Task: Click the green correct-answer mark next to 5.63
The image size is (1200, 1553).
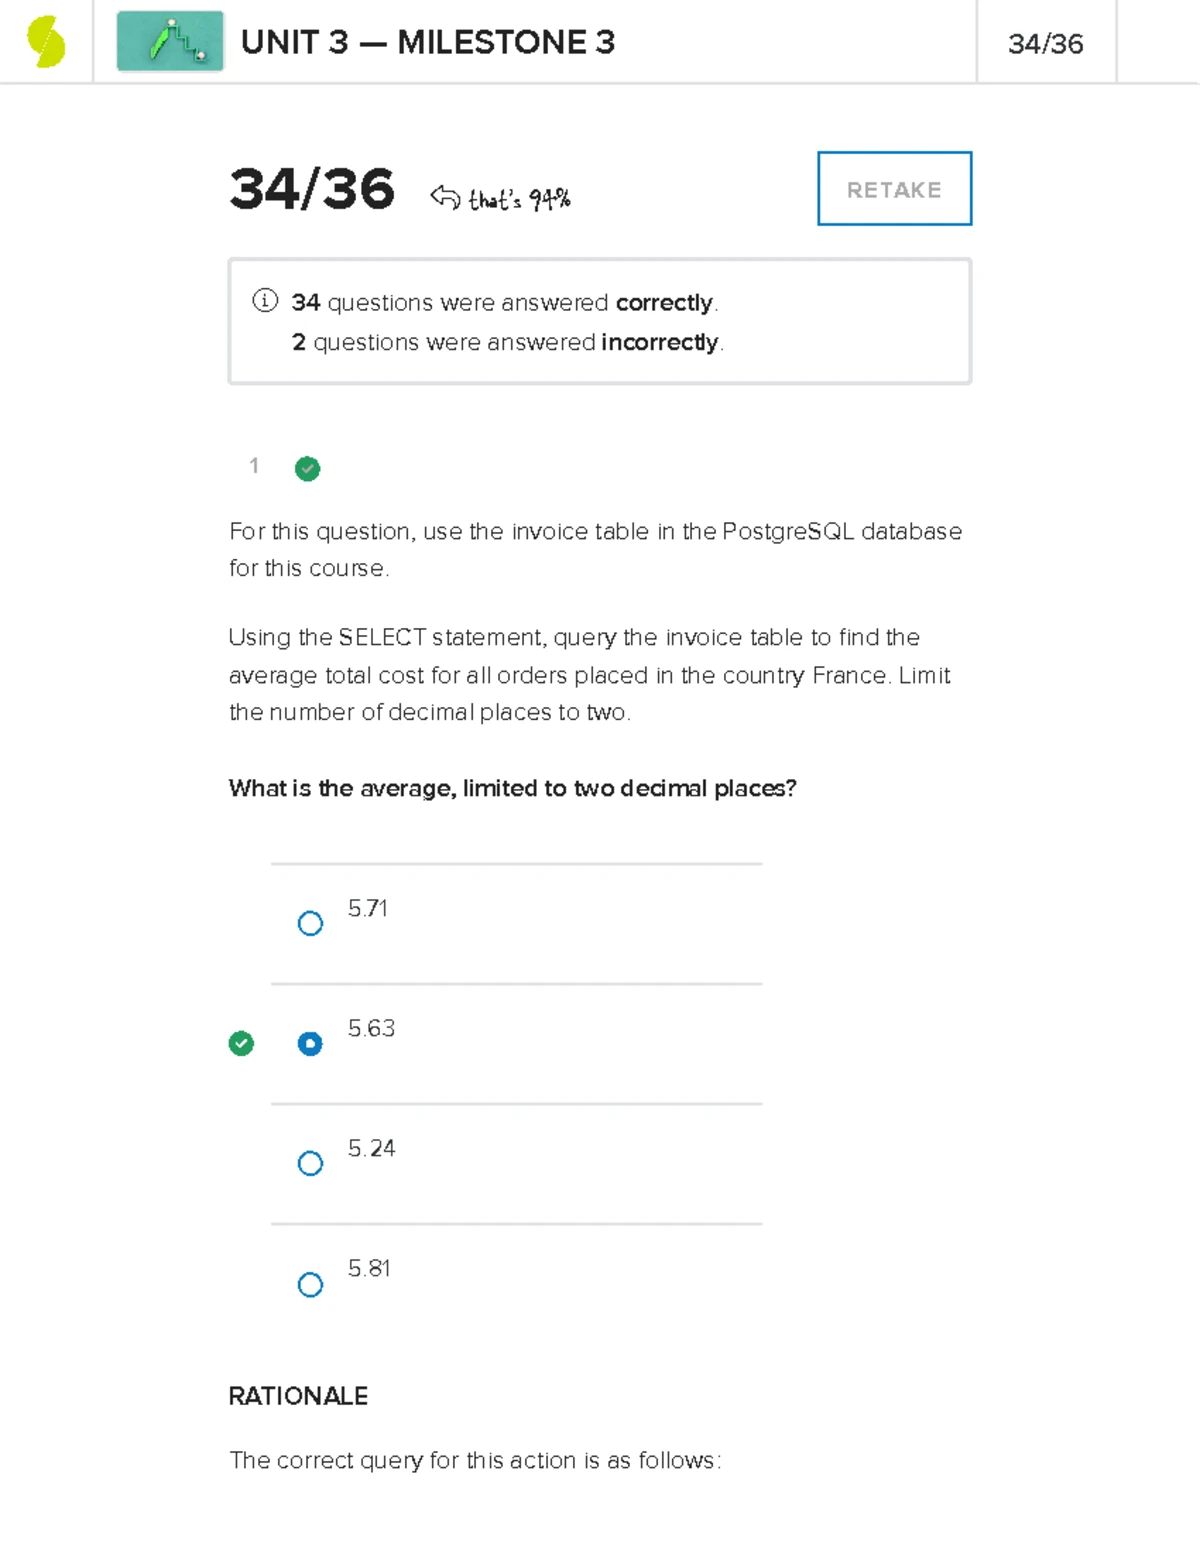Action: 241,1043
